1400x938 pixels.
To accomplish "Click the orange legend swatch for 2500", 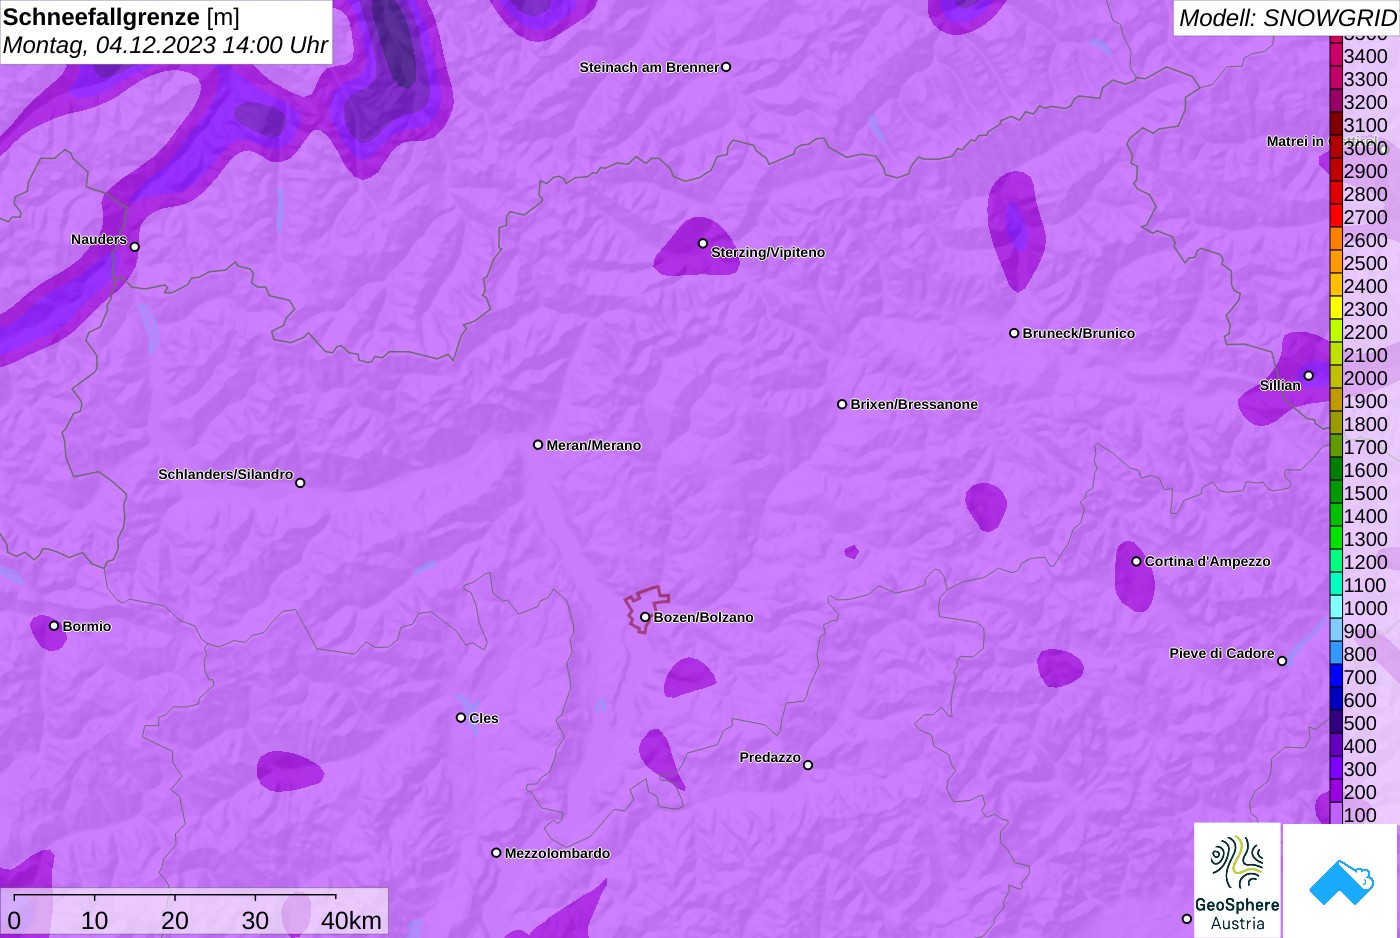I will pos(1336,263).
